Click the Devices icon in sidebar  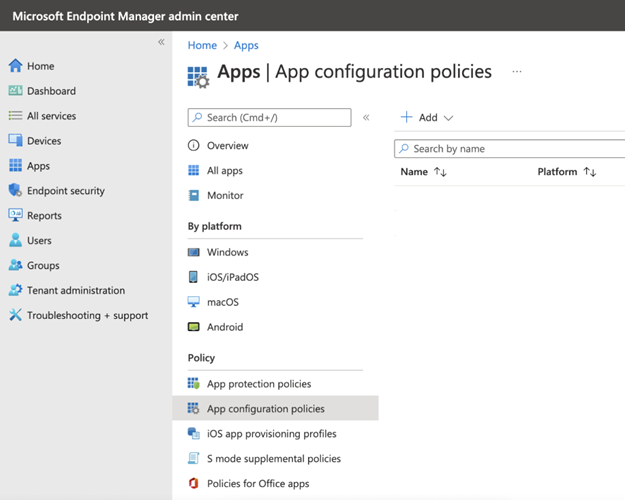(15, 141)
